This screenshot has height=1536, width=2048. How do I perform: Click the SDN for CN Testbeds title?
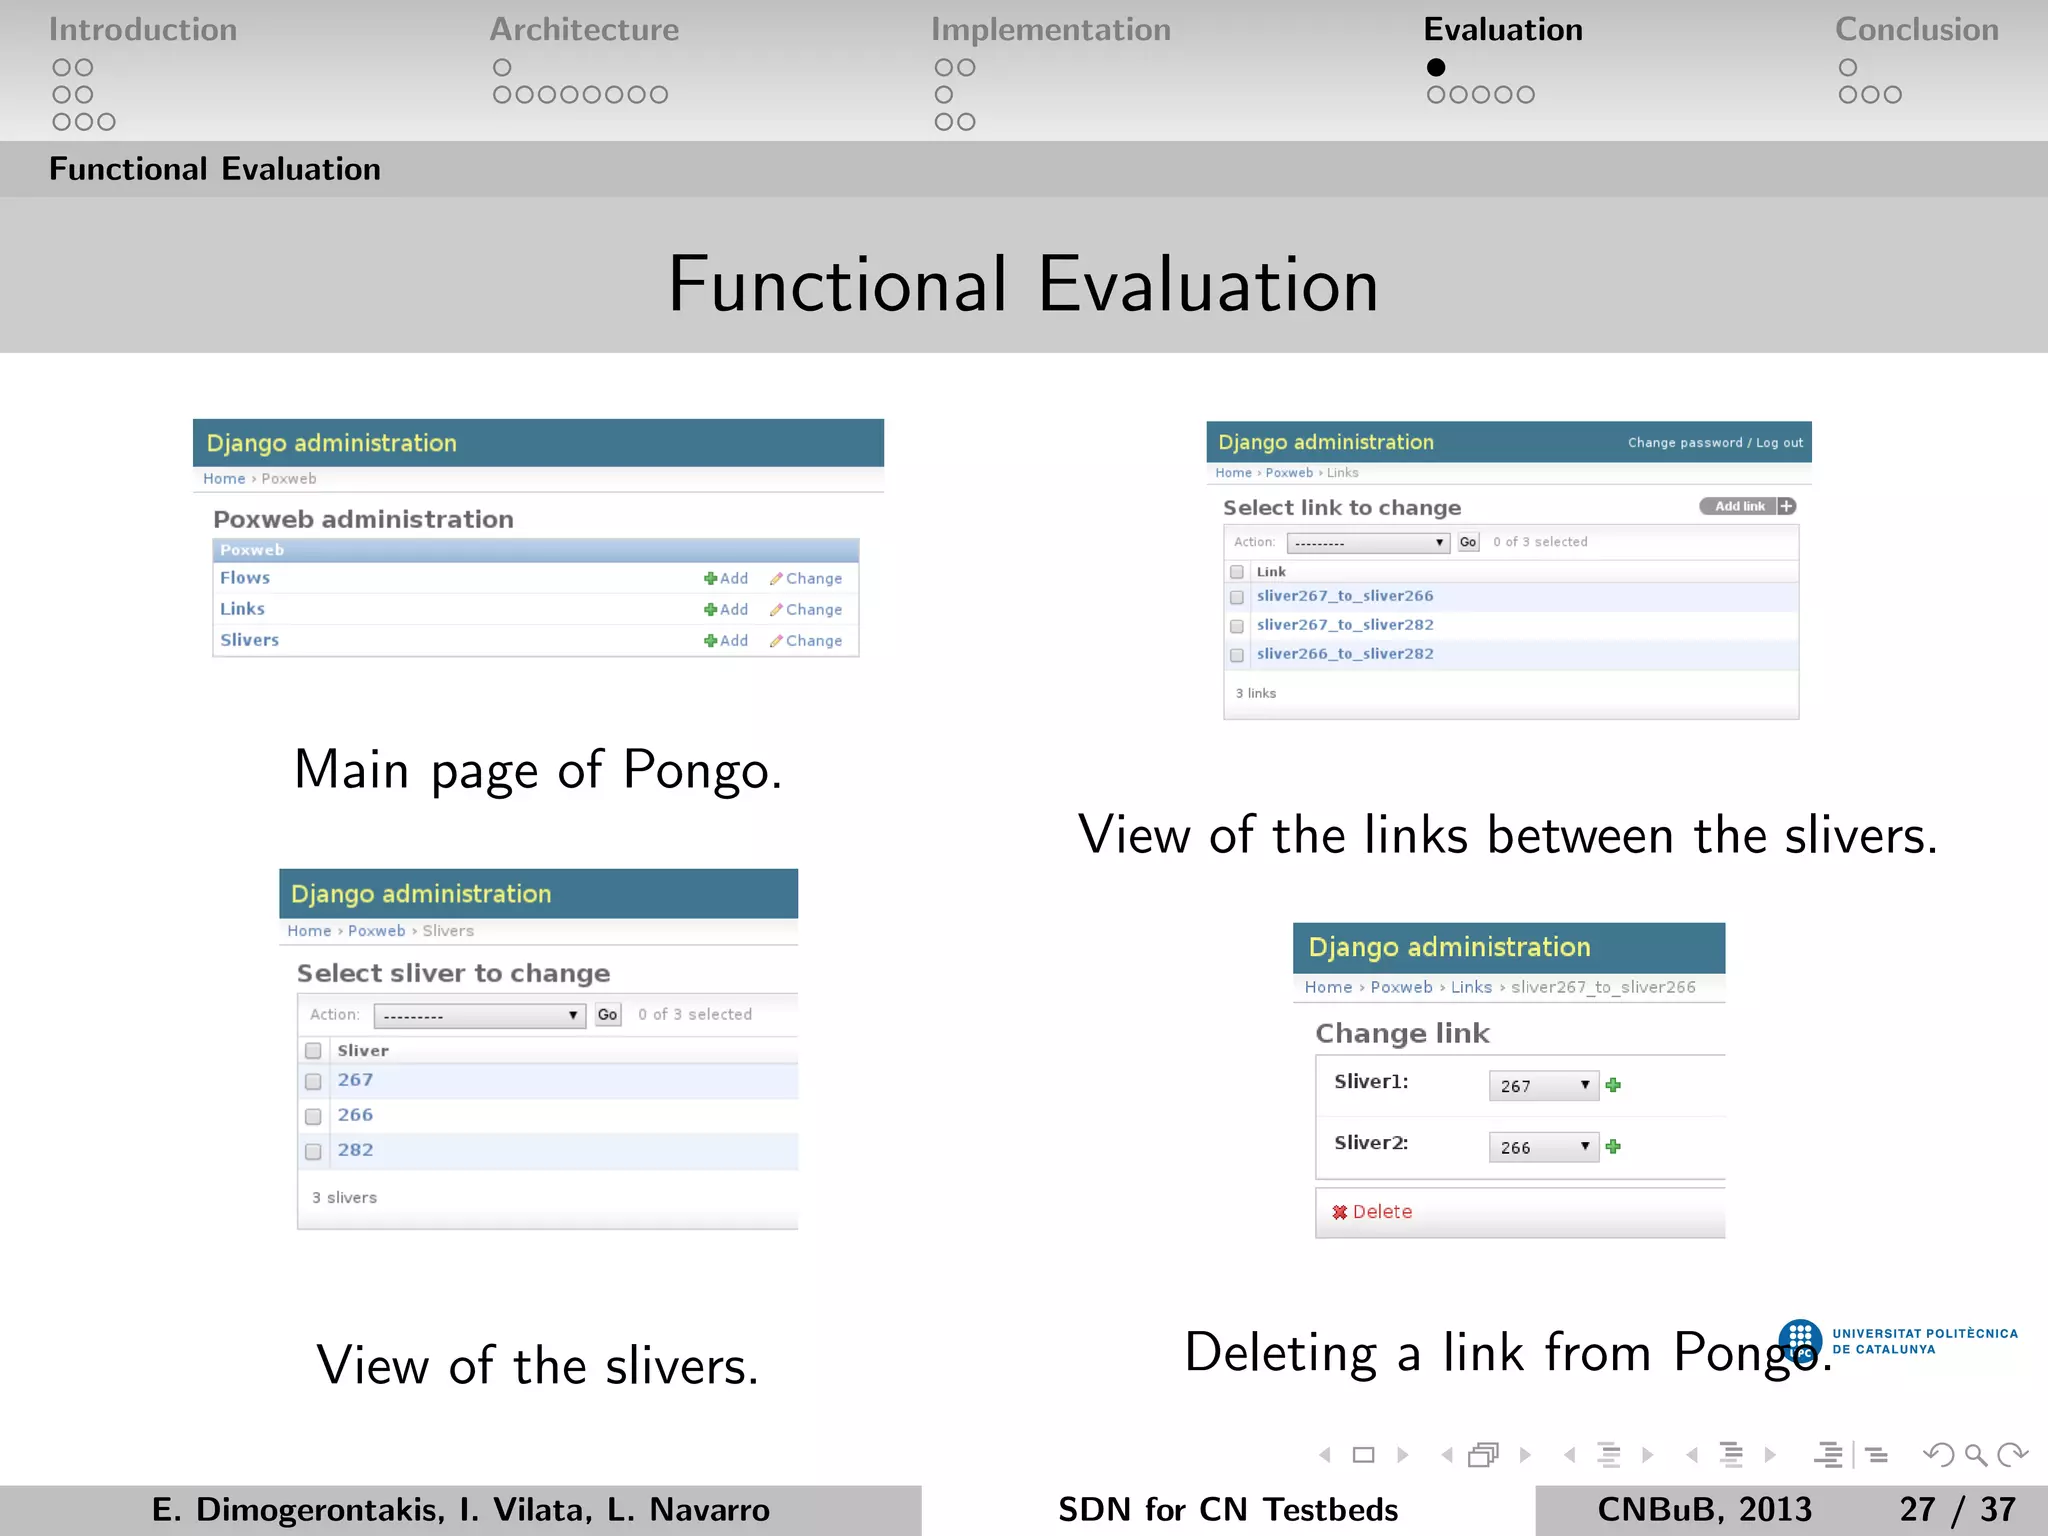coord(1228,1509)
